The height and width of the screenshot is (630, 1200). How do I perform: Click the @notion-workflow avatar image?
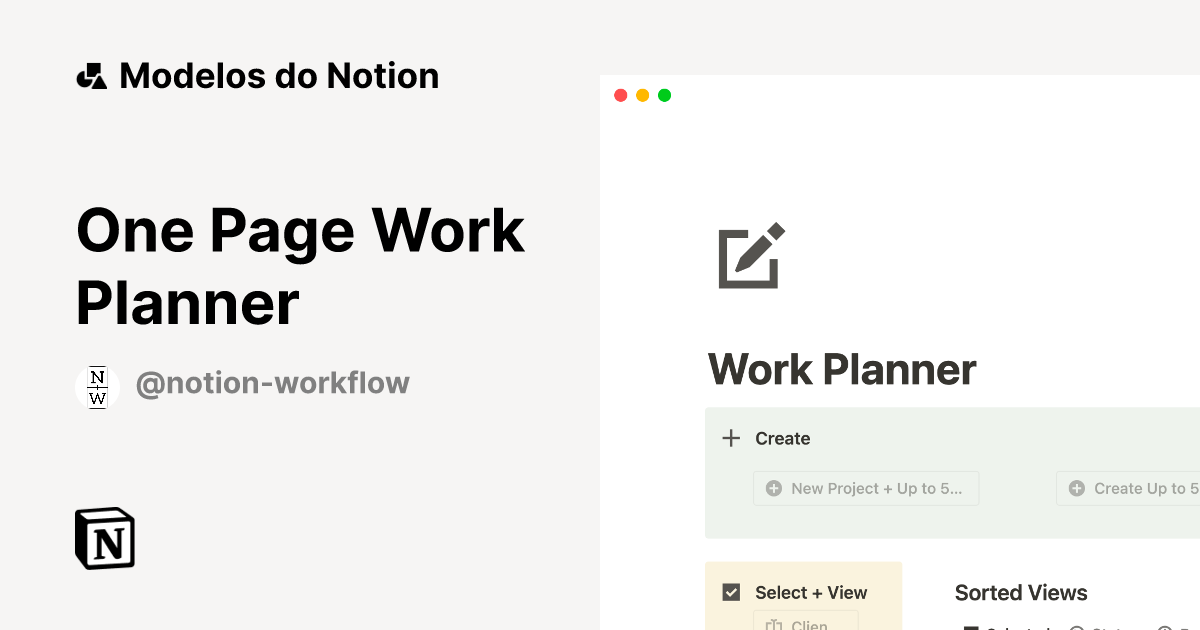pos(97,386)
